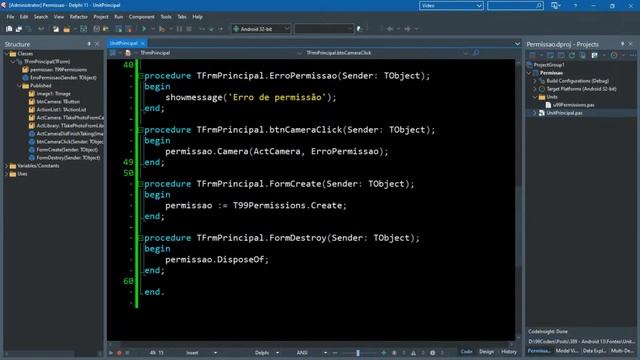Image resolution: width=640 pixels, height=360 pixels.
Task: Click the pin icon of Projects panel
Action: pos(622,44)
